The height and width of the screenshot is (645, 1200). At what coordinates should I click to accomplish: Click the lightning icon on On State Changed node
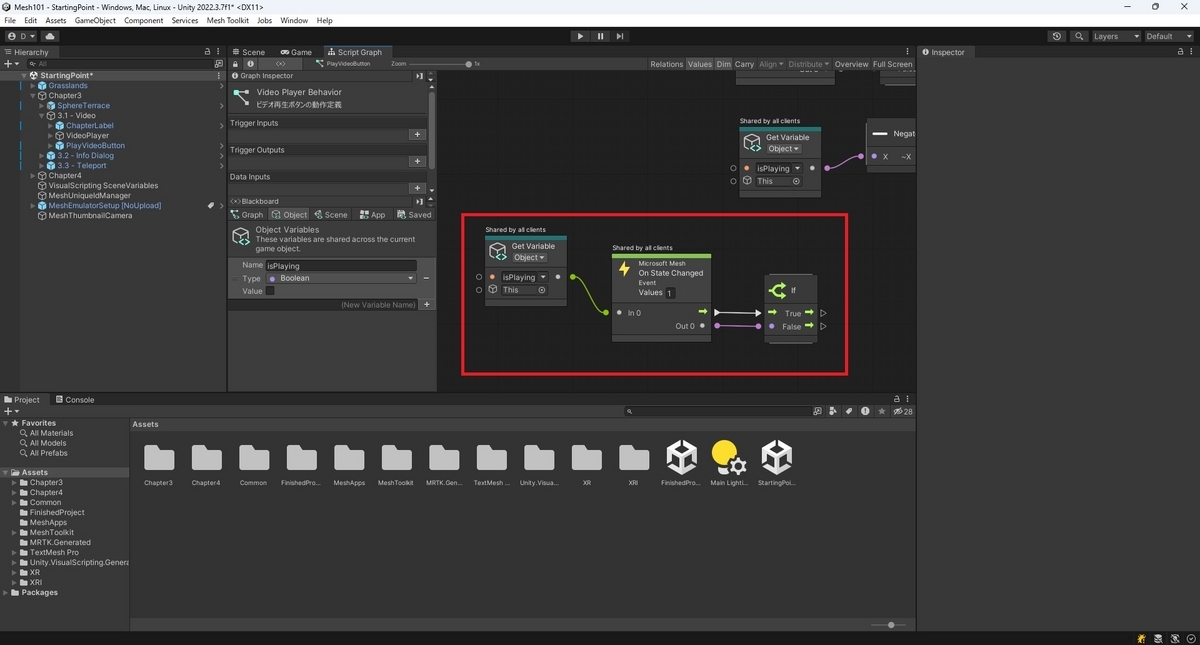pos(625,270)
